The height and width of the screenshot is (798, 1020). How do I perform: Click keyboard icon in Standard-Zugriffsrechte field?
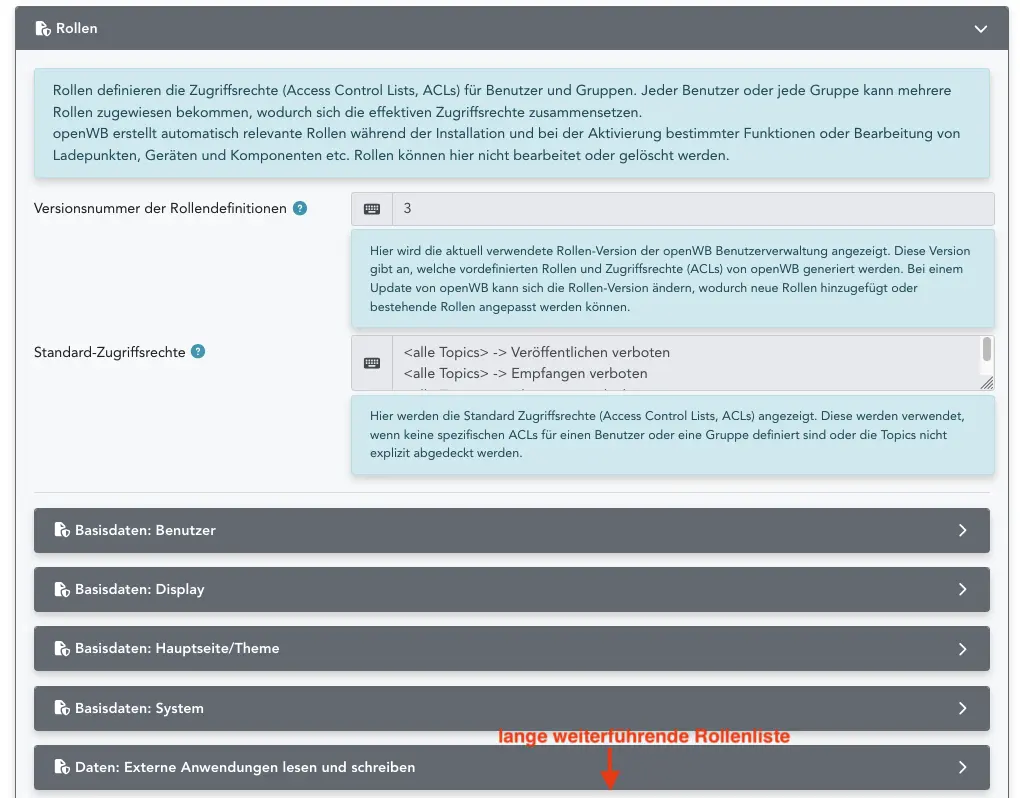pyautogui.click(x=372, y=363)
